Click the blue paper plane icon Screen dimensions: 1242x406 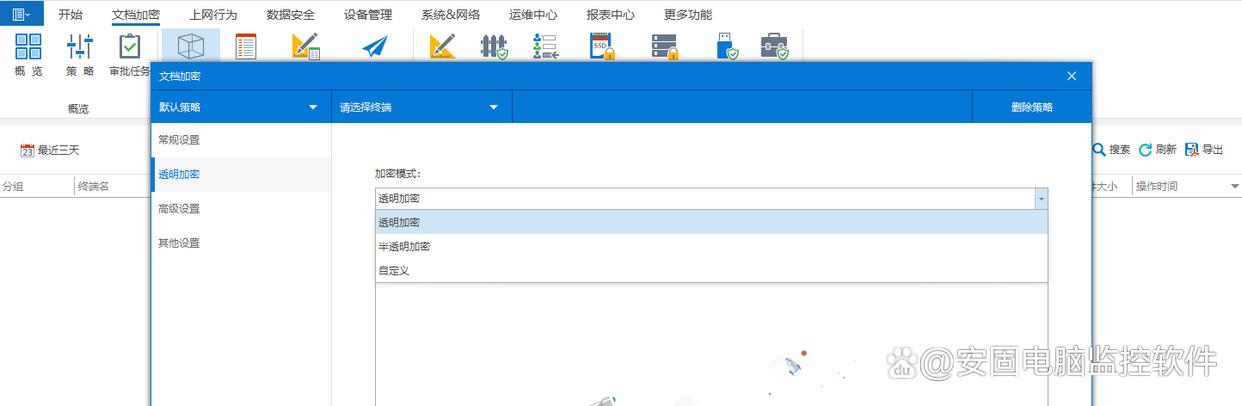pos(374,47)
